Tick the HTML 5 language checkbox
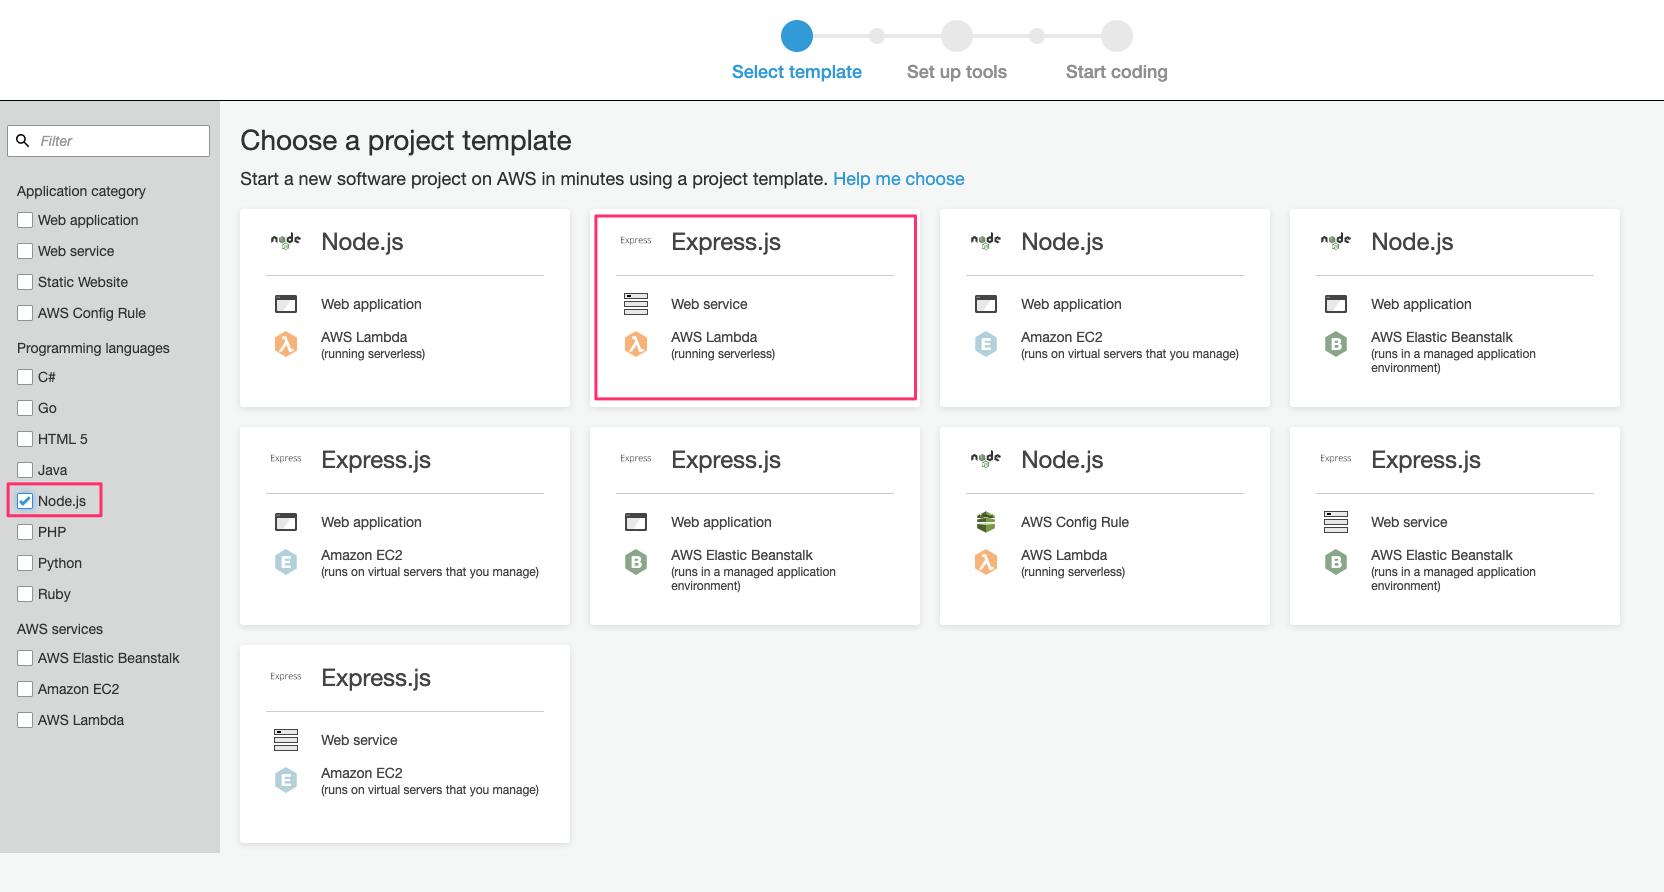The height and width of the screenshot is (892, 1664). click(x=25, y=439)
